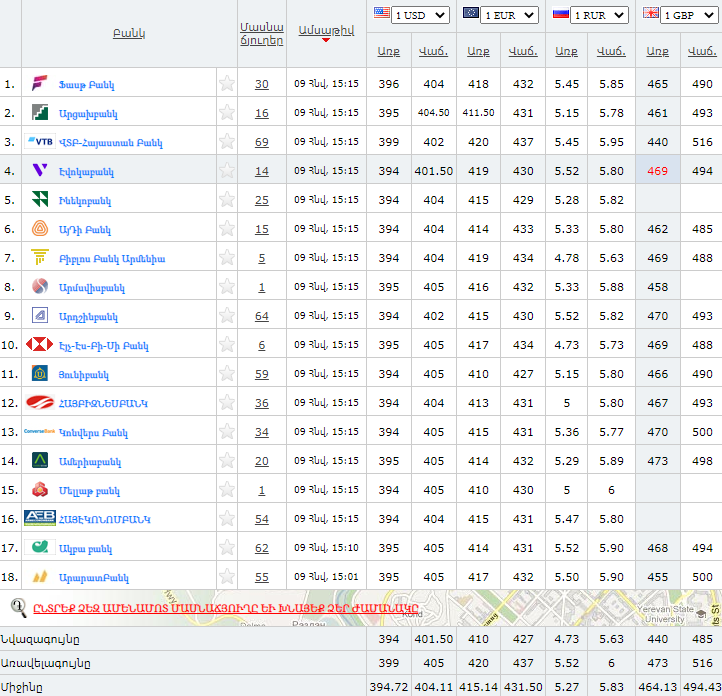Screen dimensions: 722x696
Task: Click the HSBC red hexagon logo
Action: [40, 344]
